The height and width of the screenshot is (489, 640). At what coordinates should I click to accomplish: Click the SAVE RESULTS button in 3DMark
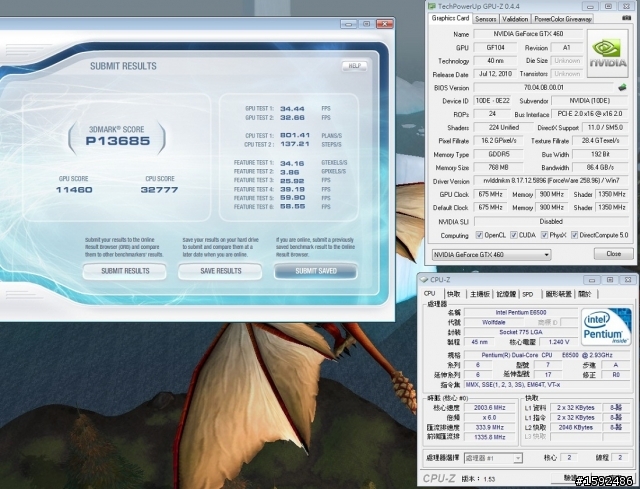click(220, 271)
